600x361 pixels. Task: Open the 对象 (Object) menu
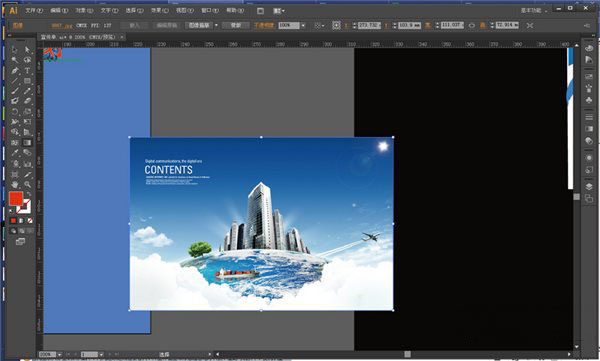(x=84, y=11)
